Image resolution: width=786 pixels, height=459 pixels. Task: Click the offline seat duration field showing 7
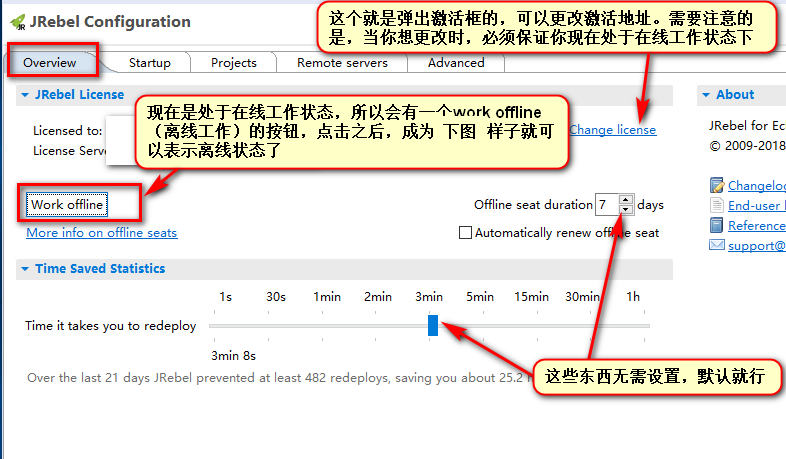607,204
